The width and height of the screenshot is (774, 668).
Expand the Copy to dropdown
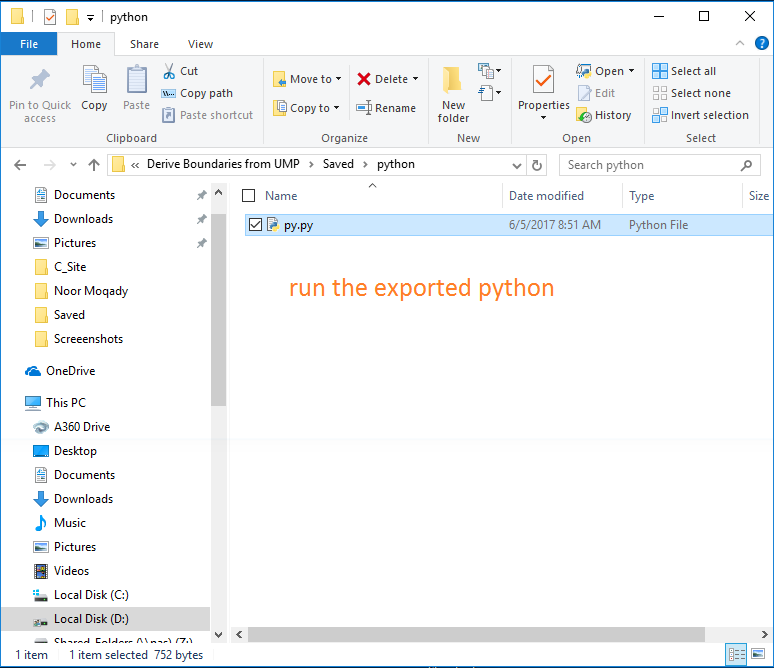[x=337, y=108]
